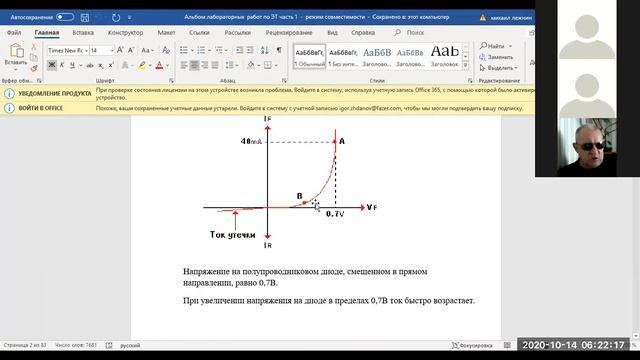Open the Quick Access Toolbar customize arrow

point(130,18)
